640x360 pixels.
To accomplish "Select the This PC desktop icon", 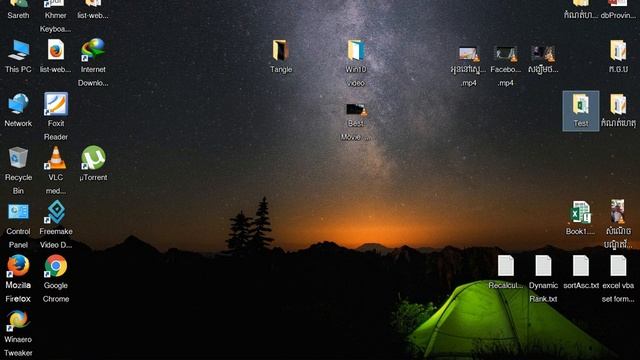I will pyautogui.click(x=18, y=56).
